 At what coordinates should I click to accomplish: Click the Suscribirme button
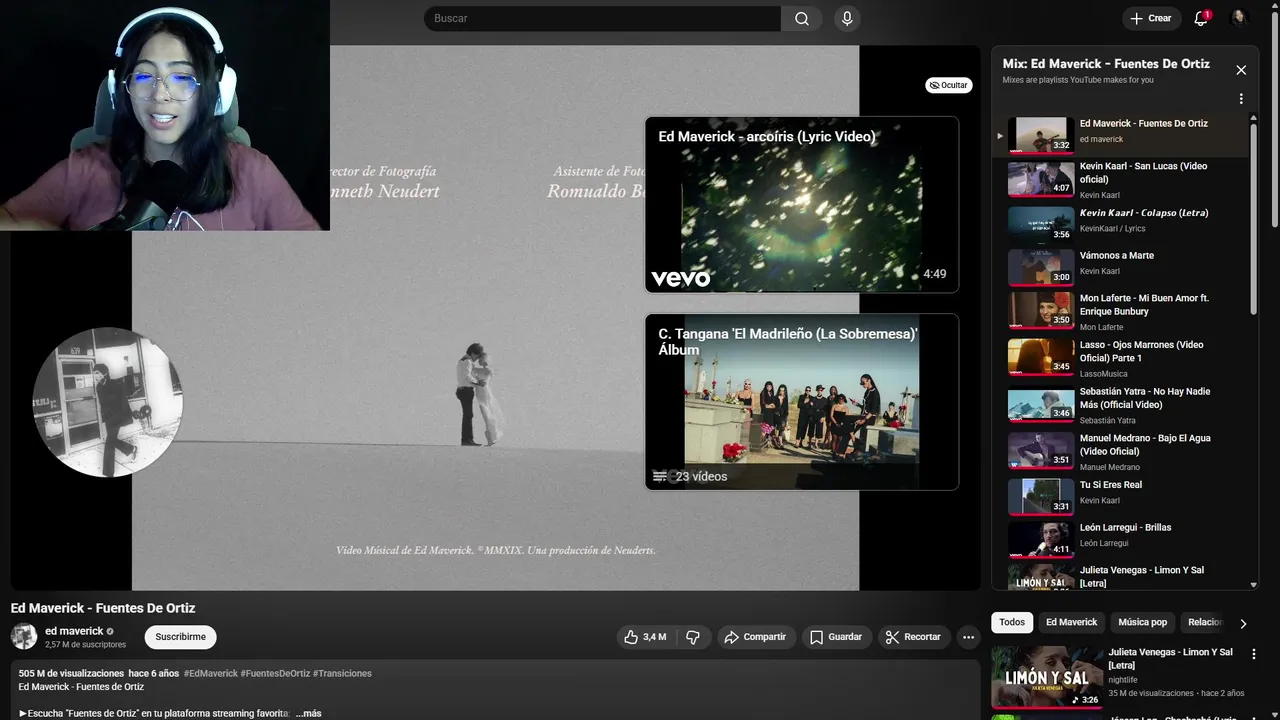(180, 637)
